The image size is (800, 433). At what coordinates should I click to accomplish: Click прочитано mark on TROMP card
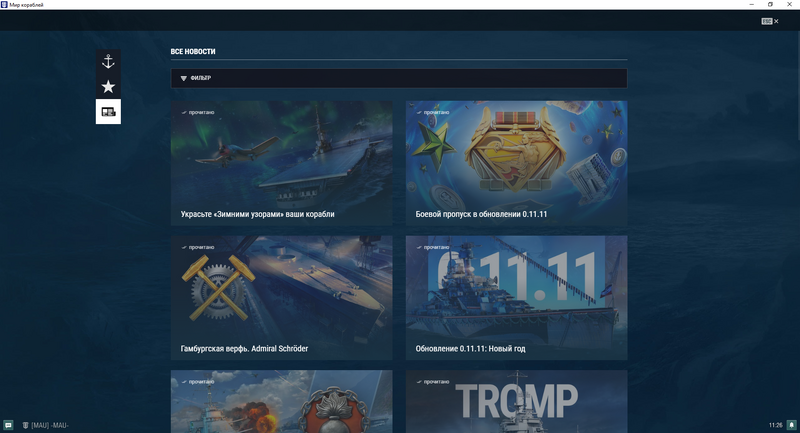click(433, 381)
